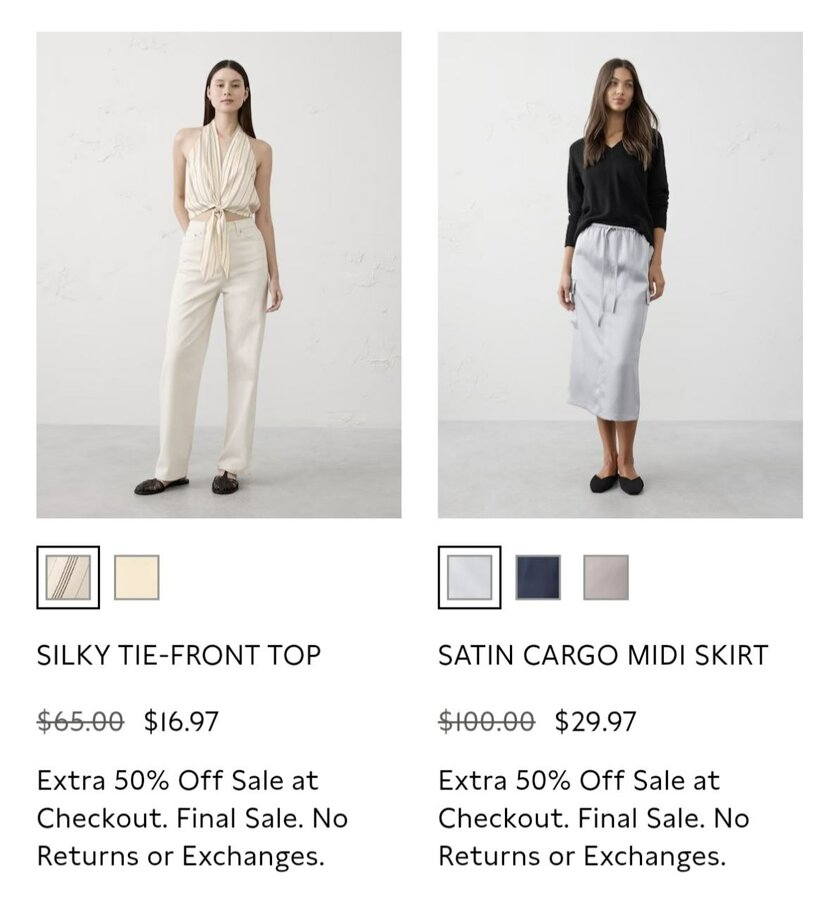
Task: Select the striped color swatch for the top
Action: [x=68, y=577]
